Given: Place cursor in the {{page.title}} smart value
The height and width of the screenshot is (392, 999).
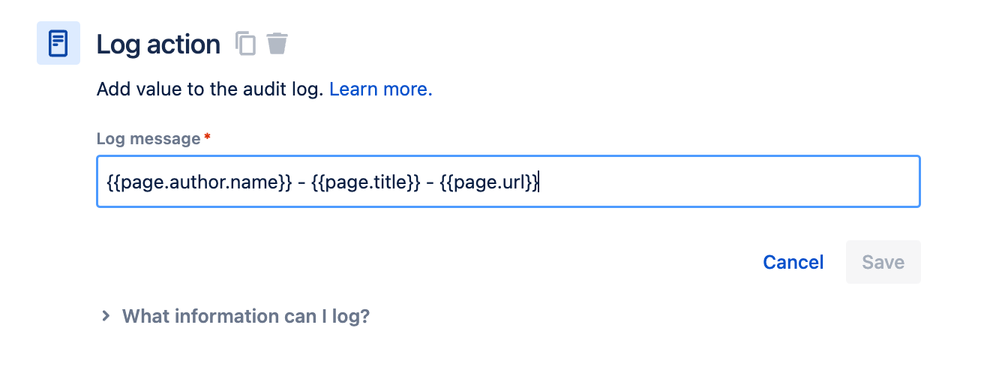Looking at the screenshot, I should point(366,183).
